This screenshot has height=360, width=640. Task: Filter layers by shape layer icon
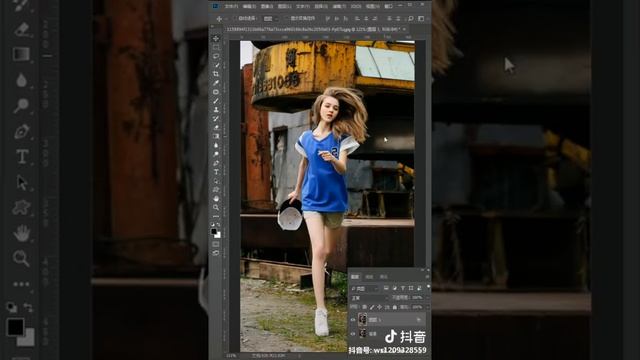pos(411,288)
